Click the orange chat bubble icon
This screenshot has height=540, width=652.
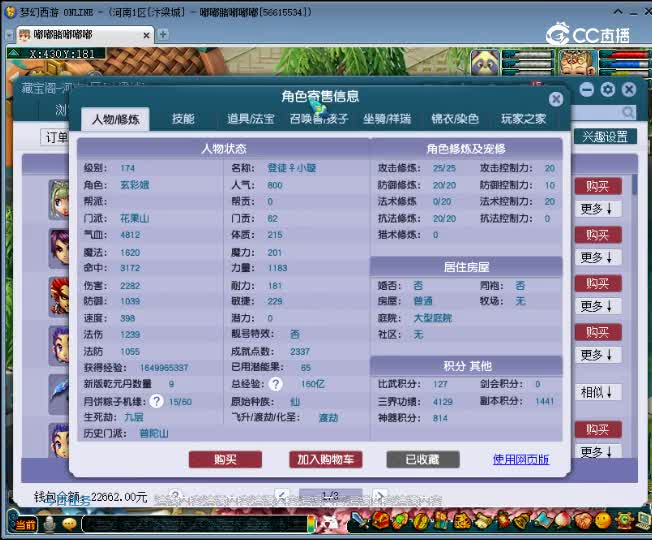tap(69, 524)
